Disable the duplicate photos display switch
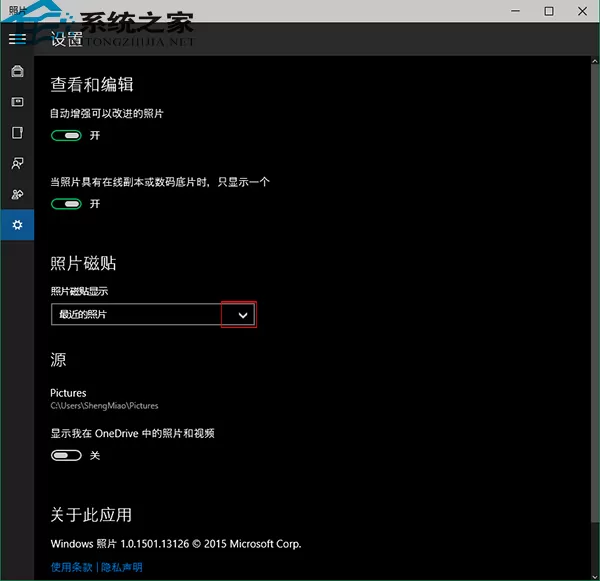This screenshot has height=581, width=600. pos(66,204)
